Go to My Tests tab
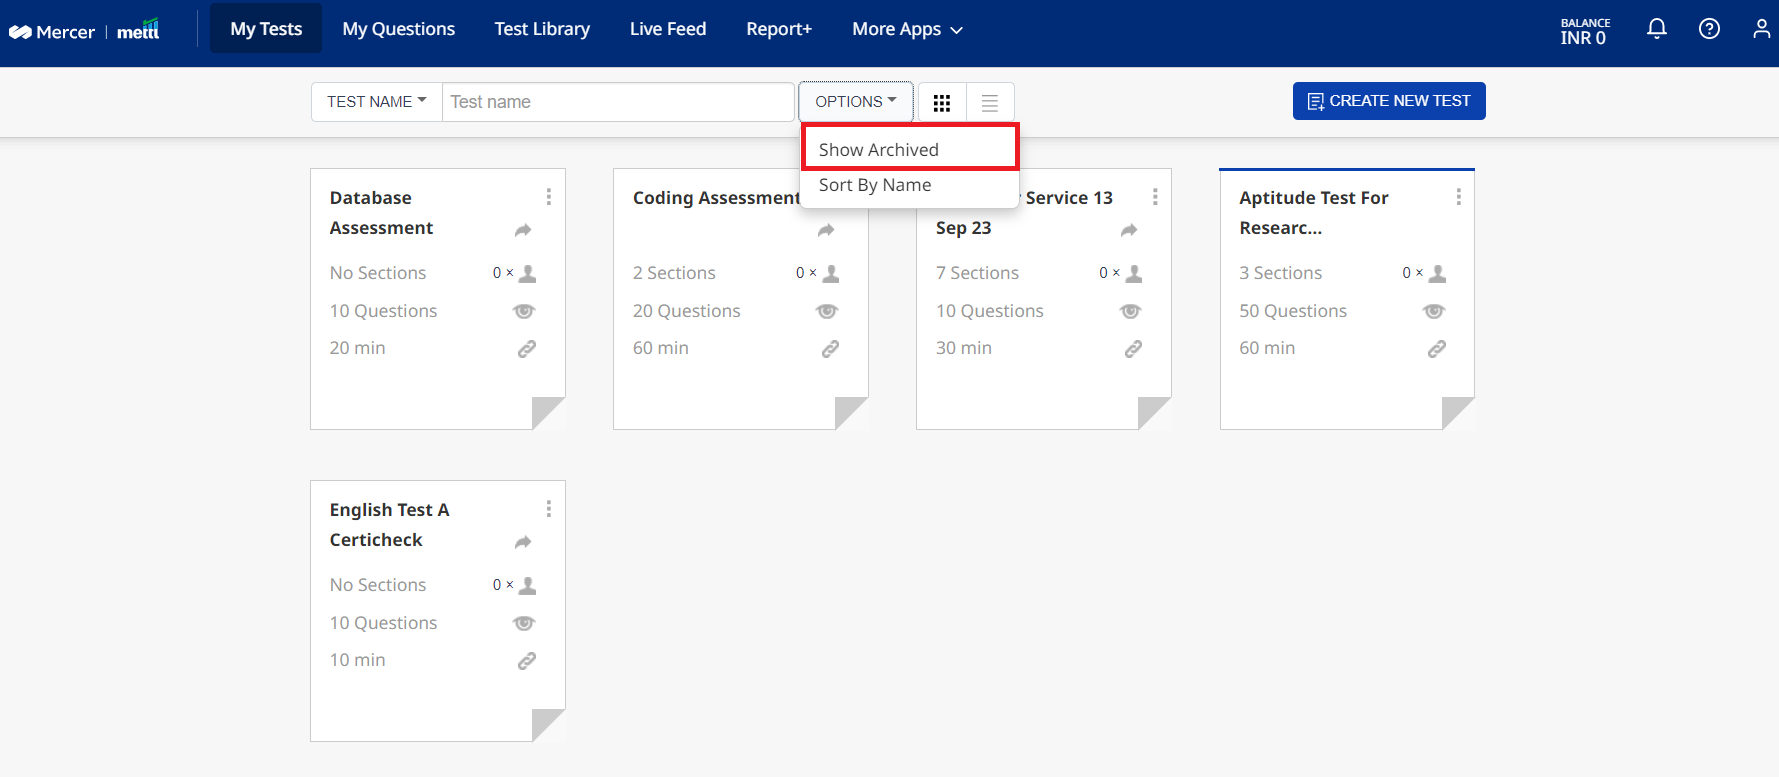 point(266,29)
